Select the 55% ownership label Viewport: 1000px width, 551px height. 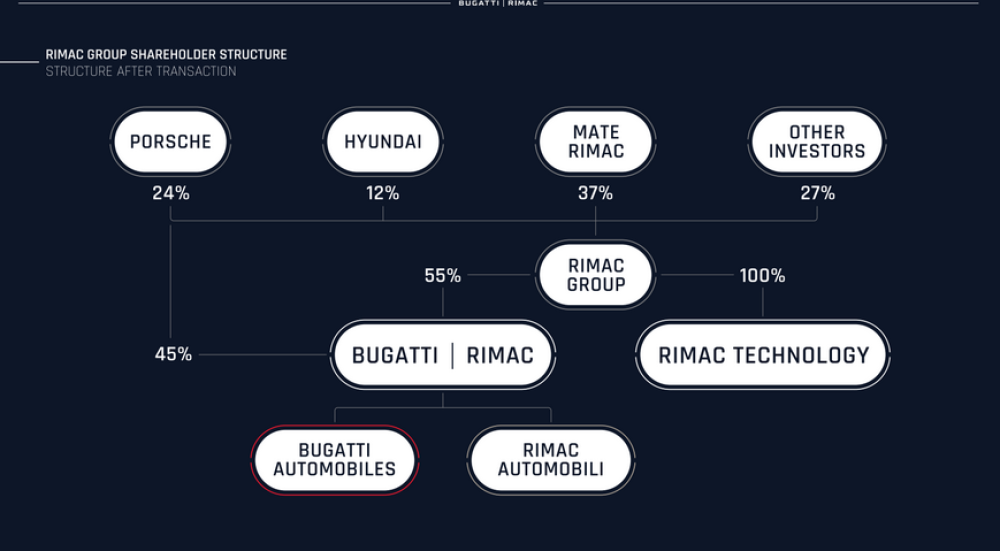[x=443, y=276]
